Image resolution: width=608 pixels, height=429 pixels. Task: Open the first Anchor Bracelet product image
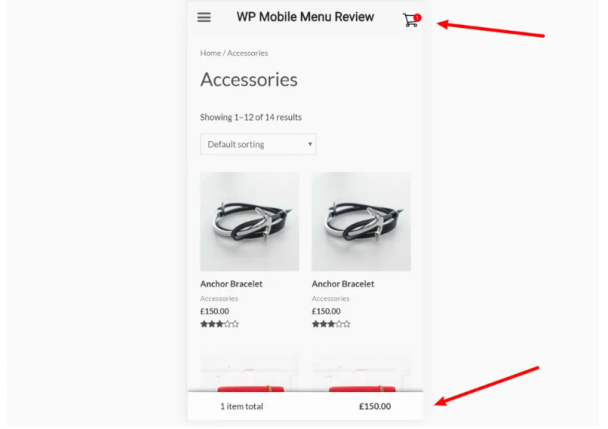pos(250,221)
